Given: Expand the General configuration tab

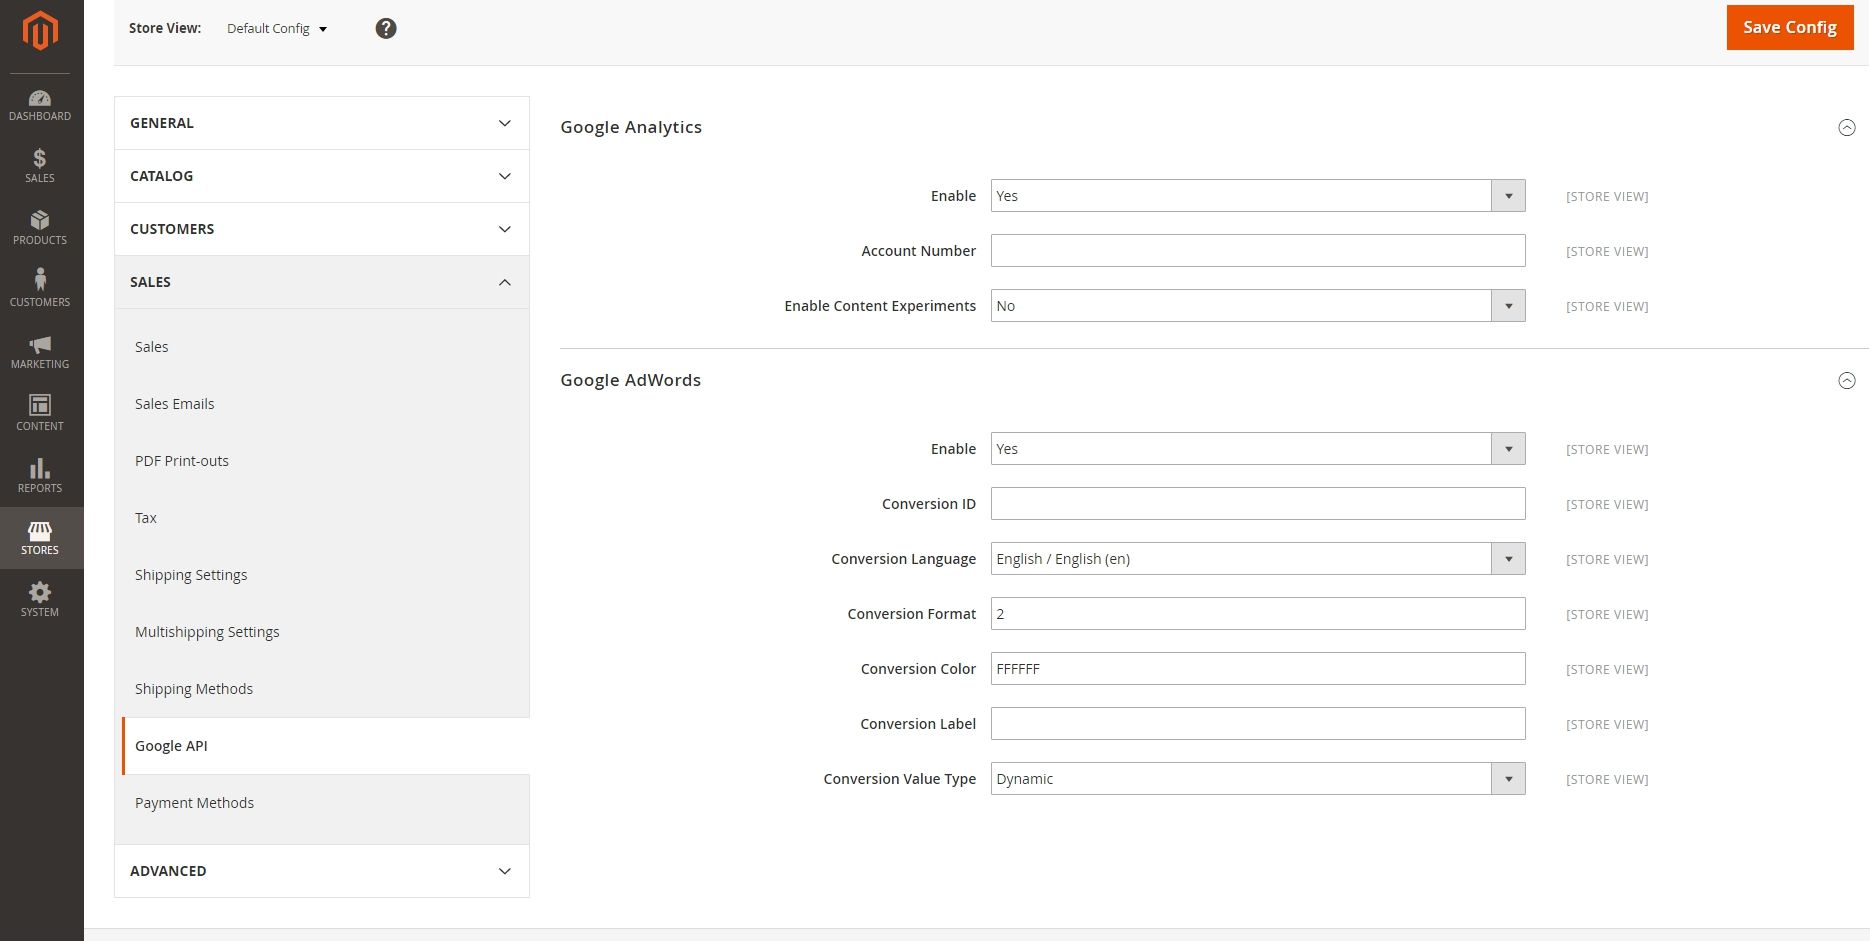Looking at the screenshot, I should (322, 123).
